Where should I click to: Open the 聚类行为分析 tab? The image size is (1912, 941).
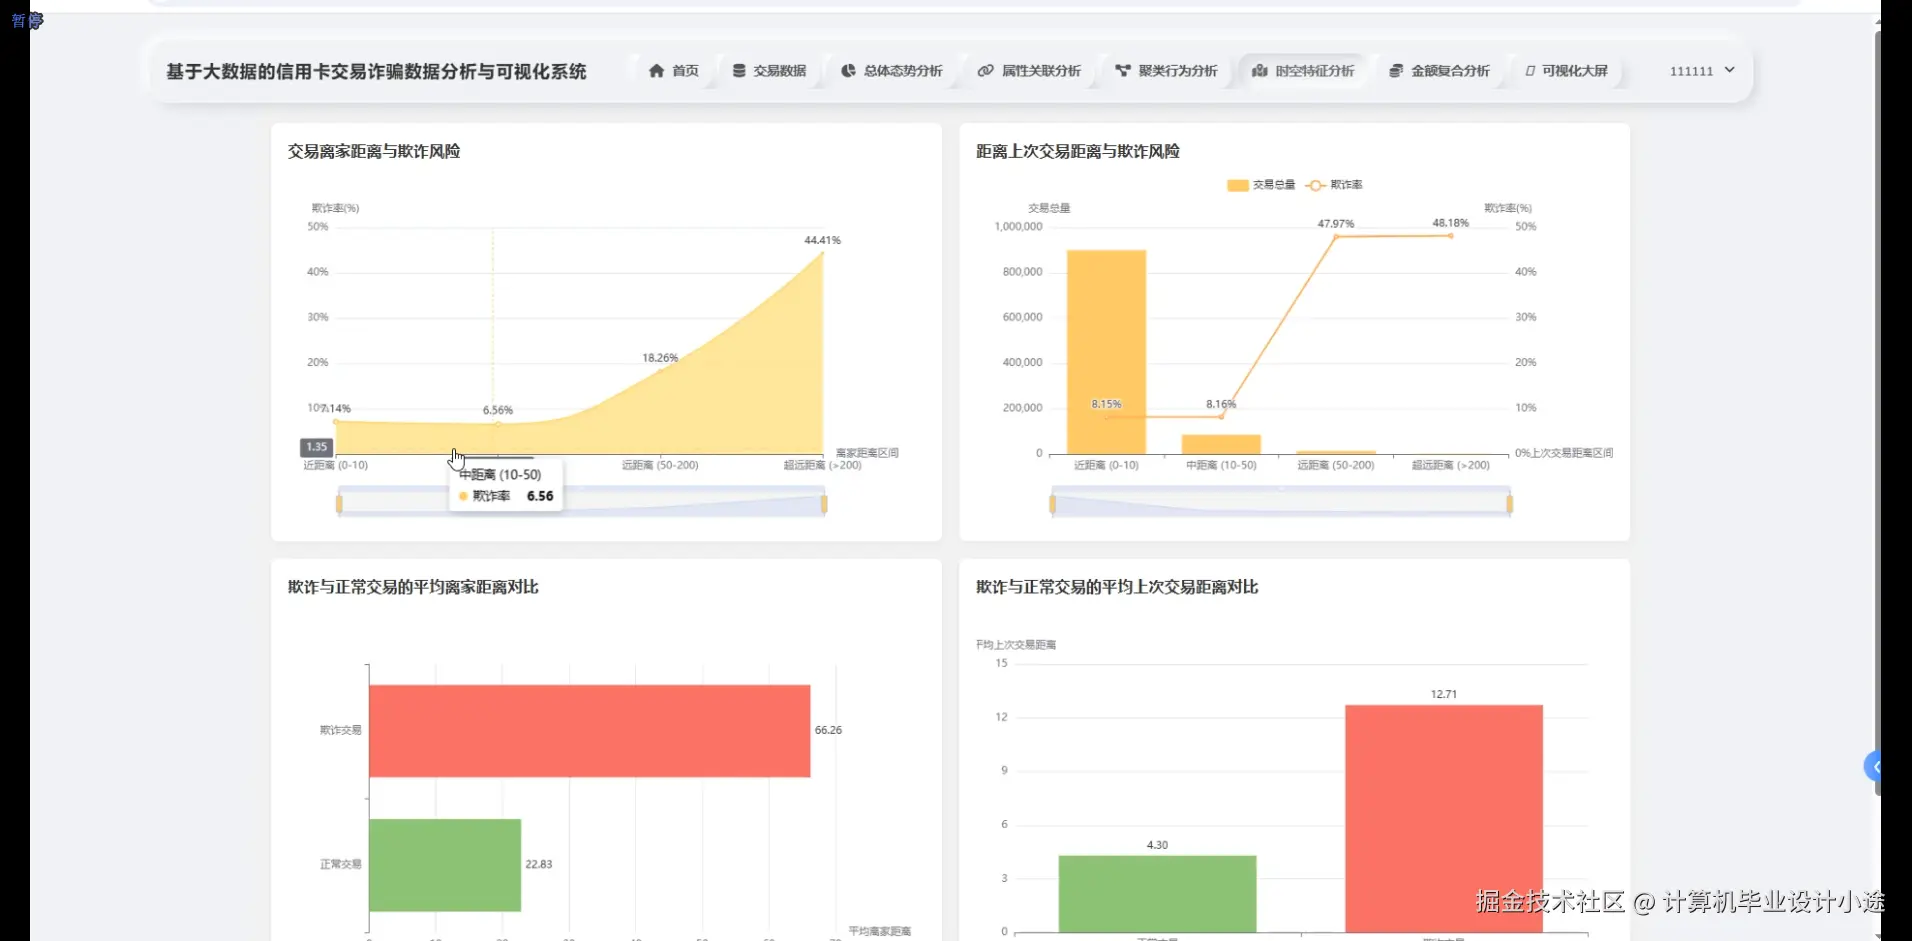pos(1166,71)
